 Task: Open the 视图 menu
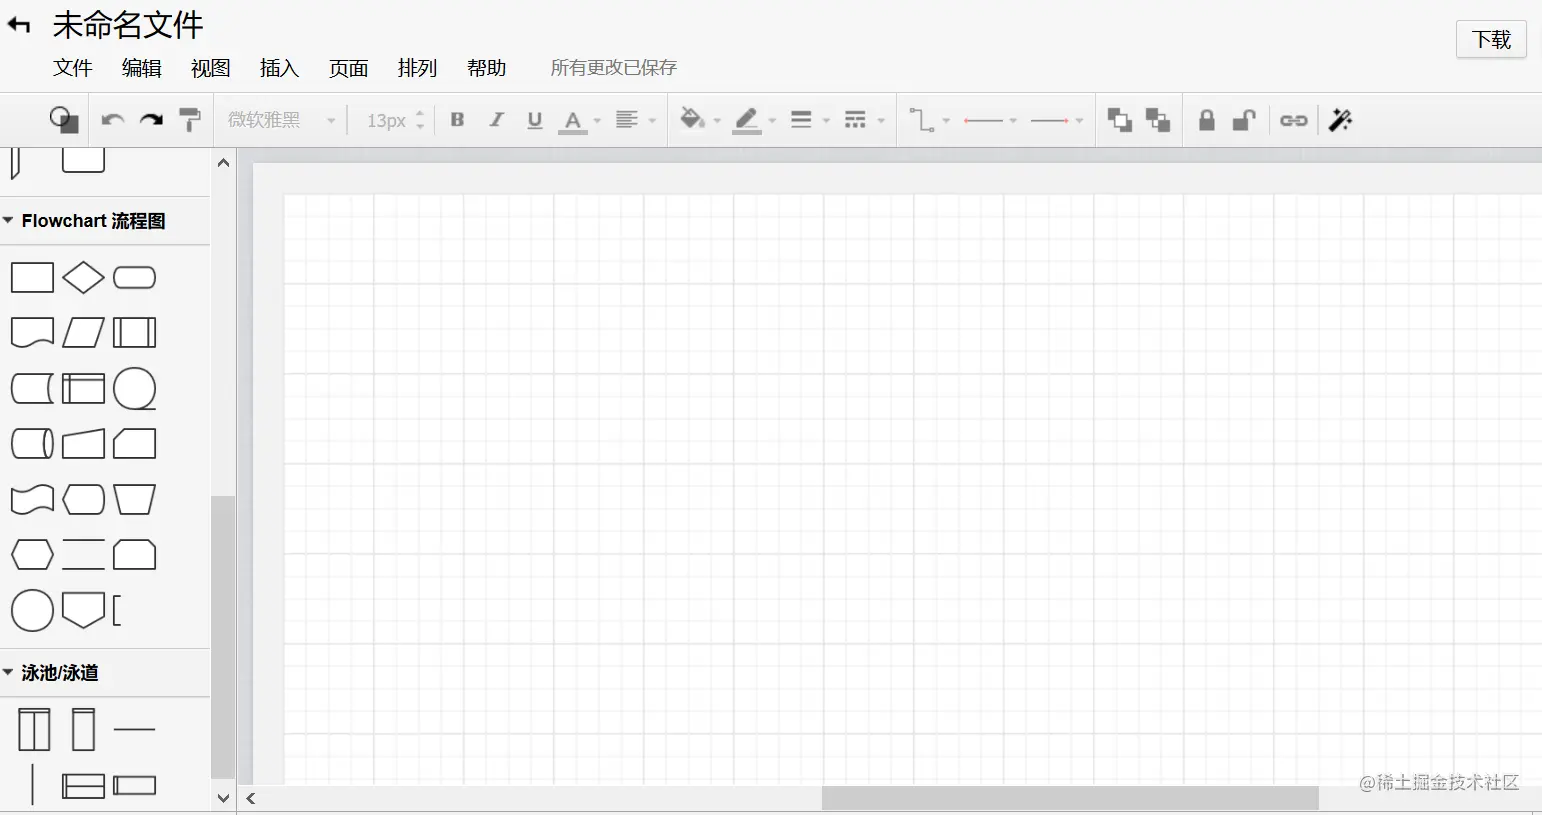211,68
